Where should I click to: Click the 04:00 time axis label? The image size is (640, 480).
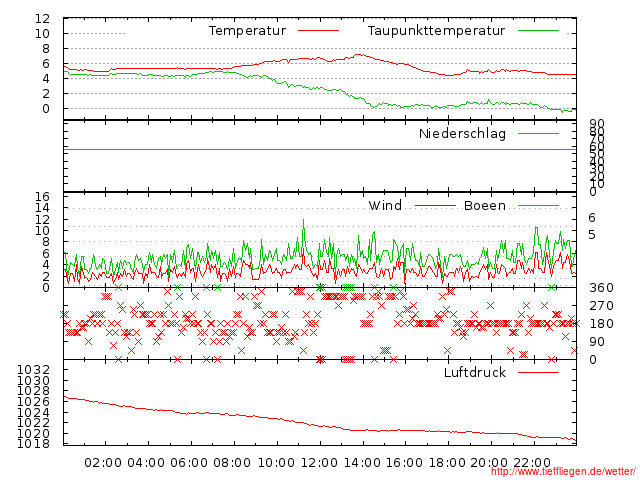[146, 463]
